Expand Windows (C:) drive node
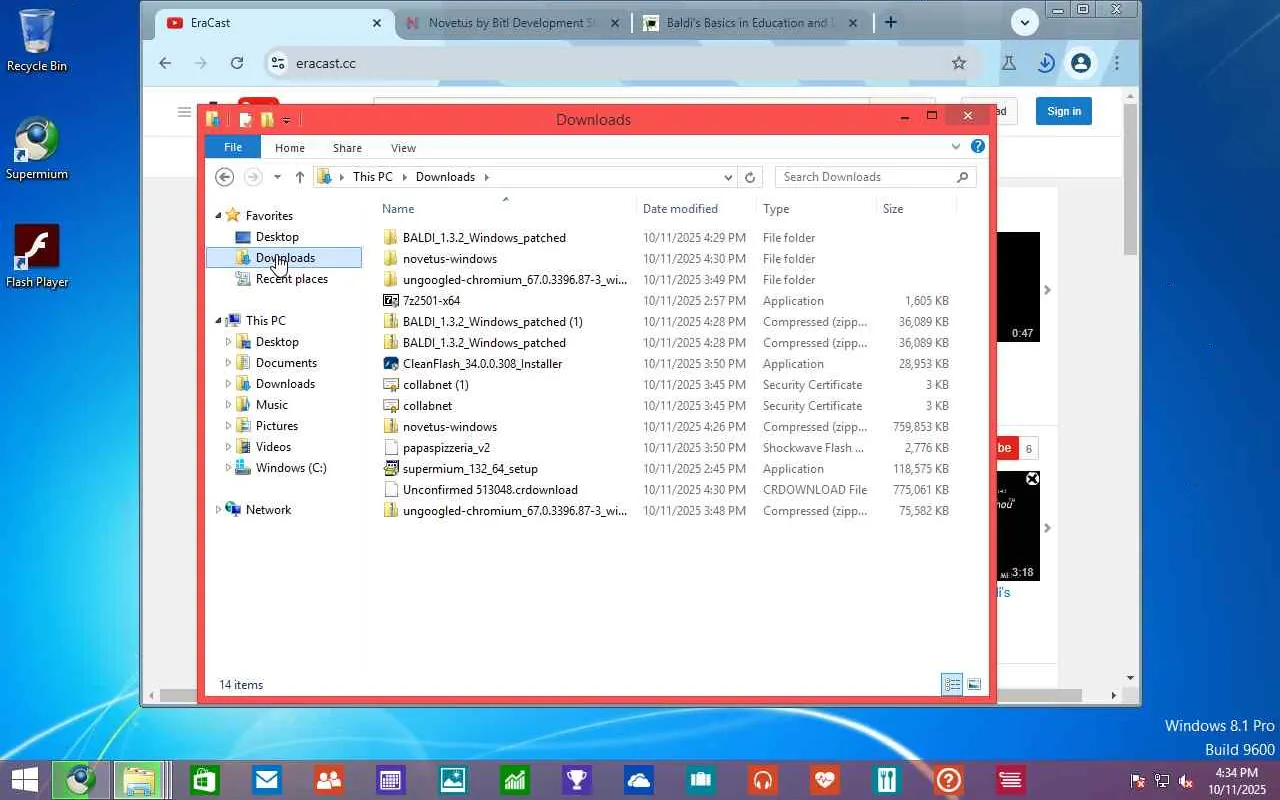Viewport: 1280px width, 800px height. pos(228,468)
